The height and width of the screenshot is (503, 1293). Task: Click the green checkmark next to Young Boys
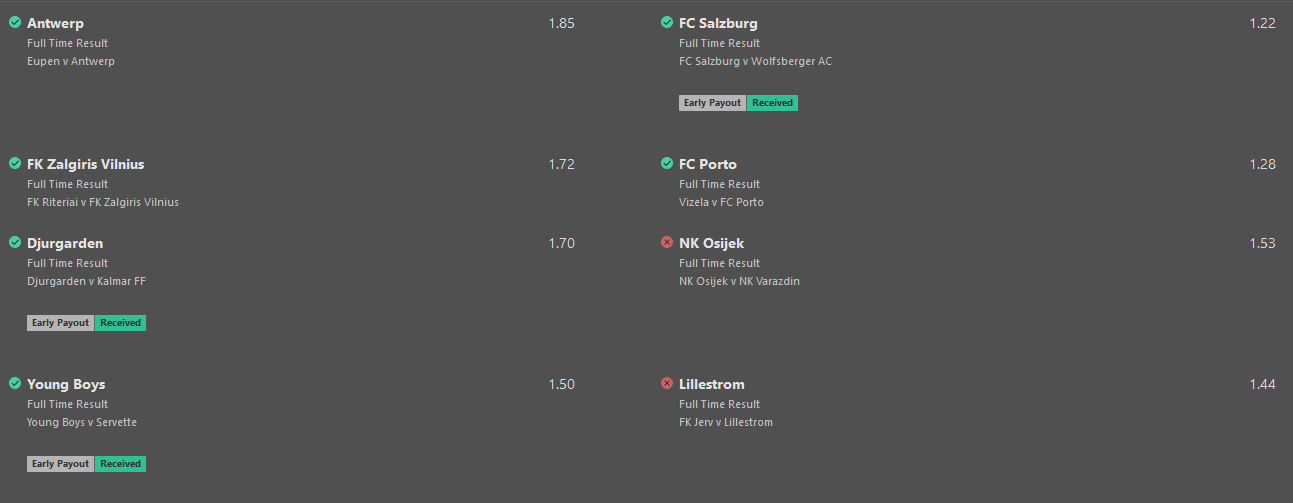[x=15, y=383]
